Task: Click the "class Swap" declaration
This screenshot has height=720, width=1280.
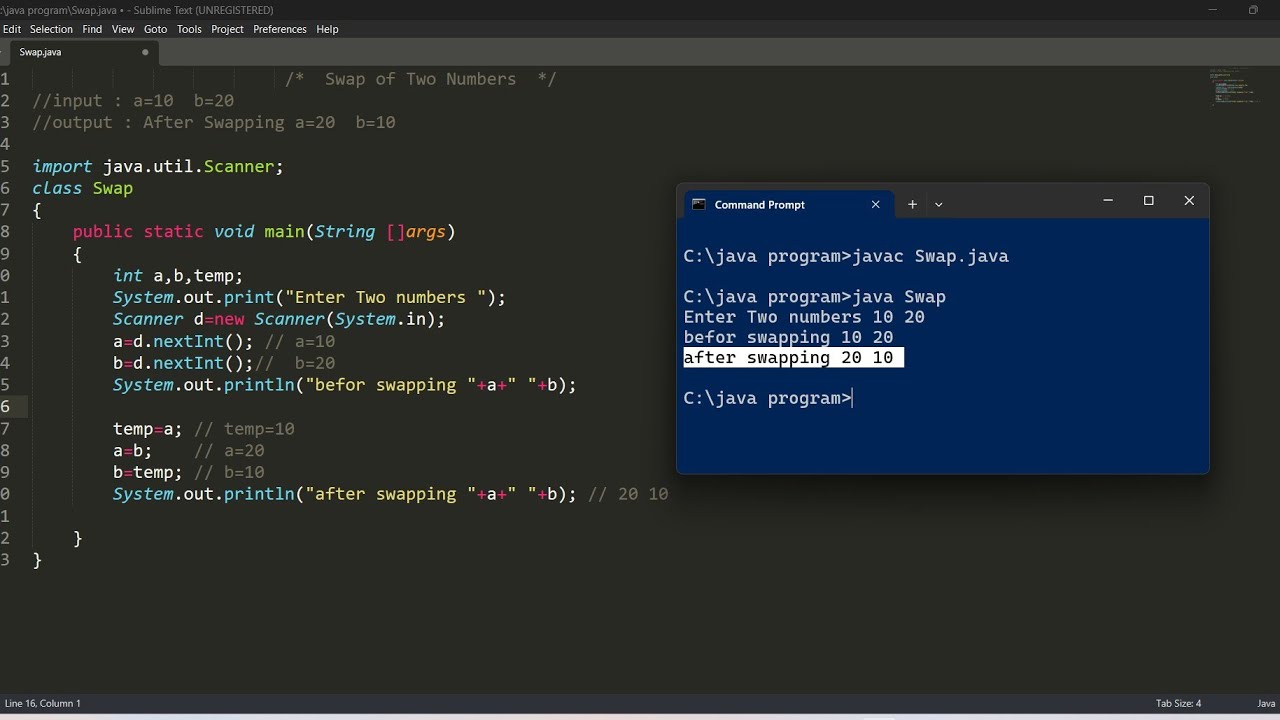Action: click(x=82, y=188)
